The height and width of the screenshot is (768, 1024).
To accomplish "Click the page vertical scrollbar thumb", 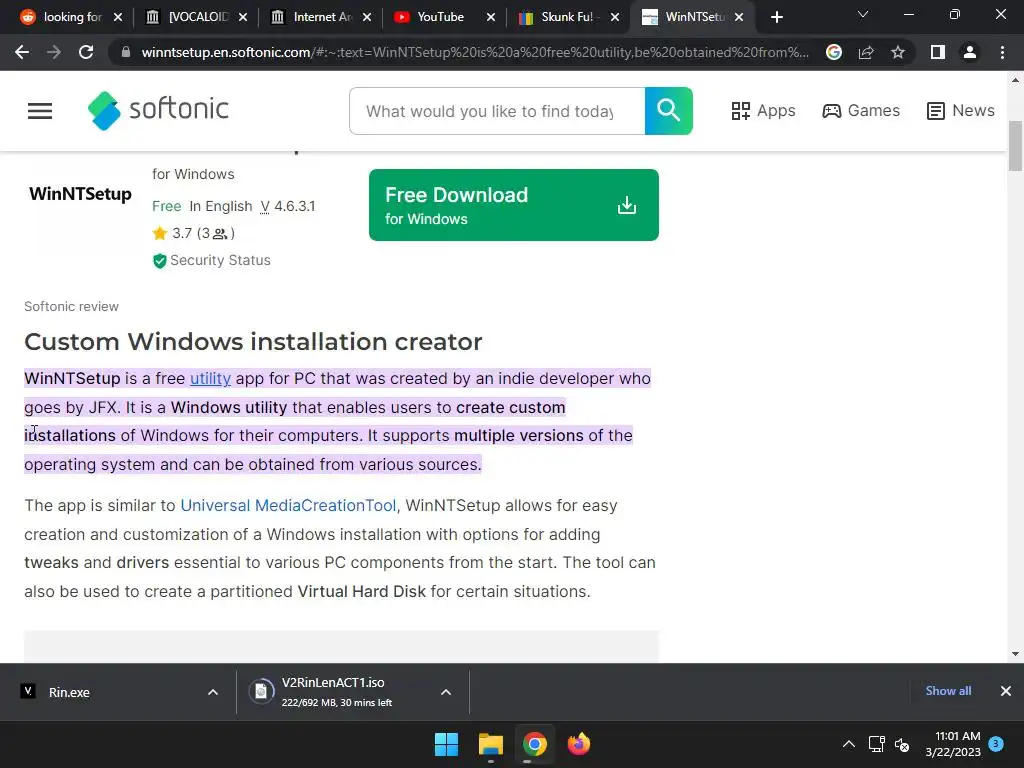I will point(1015,146).
